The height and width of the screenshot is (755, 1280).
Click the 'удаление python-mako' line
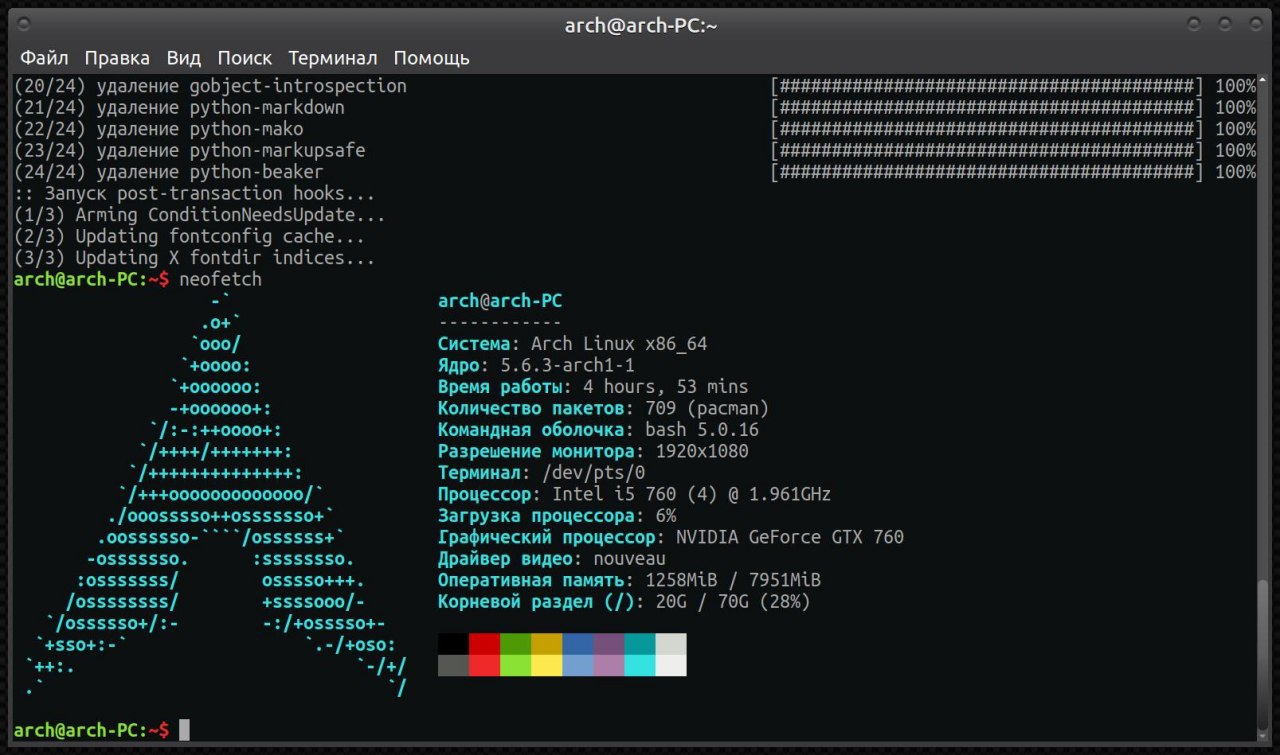click(159, 130)
